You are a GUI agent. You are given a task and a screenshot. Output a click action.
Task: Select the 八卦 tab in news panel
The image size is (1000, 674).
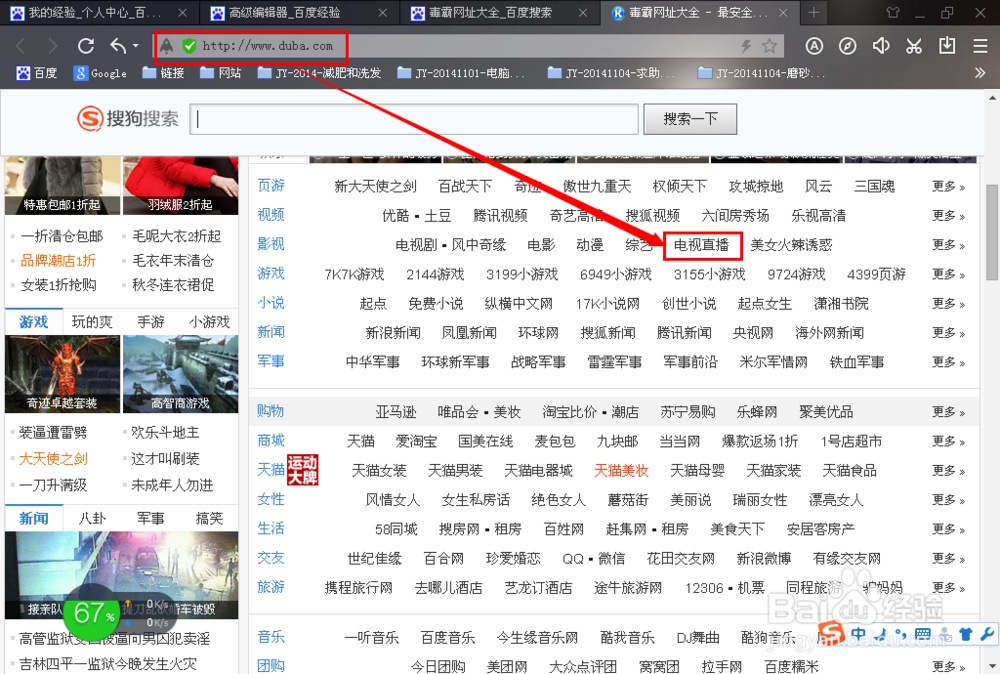(x=92, y=517)
